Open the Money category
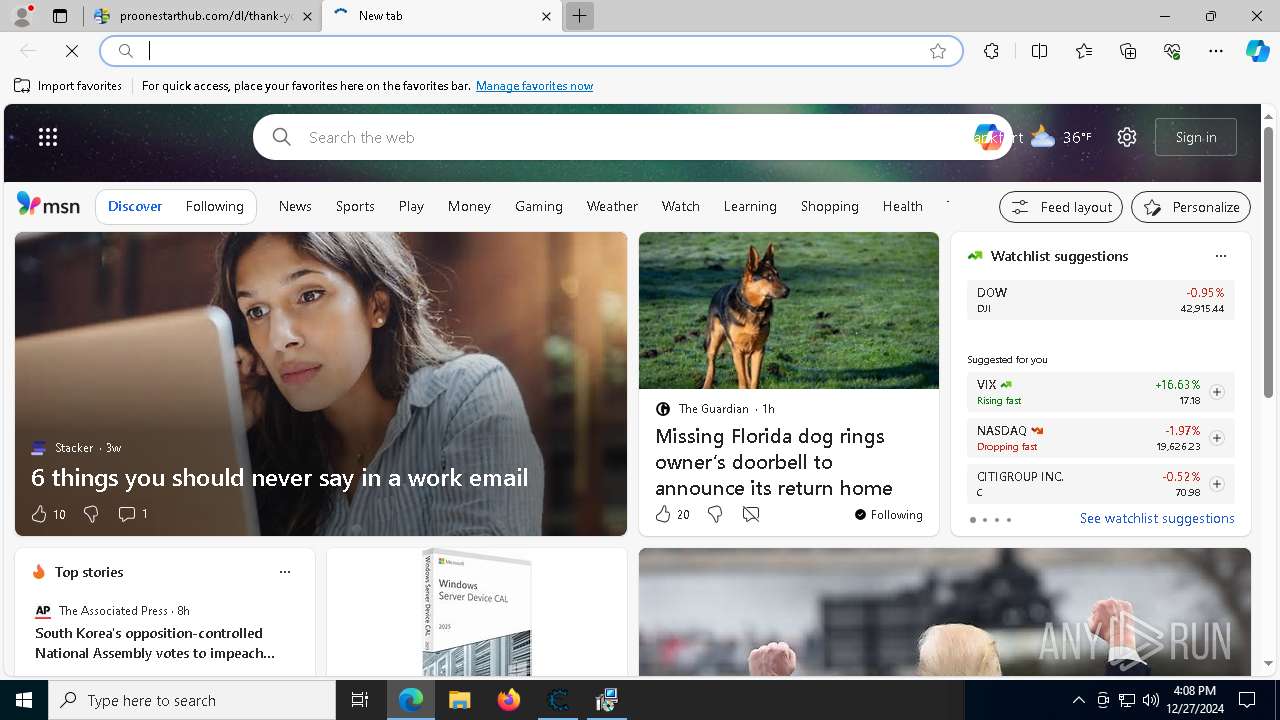Image resolution: width=1280 pixels, height=720 pixels. pyautogui.click(x=469, y=206)
